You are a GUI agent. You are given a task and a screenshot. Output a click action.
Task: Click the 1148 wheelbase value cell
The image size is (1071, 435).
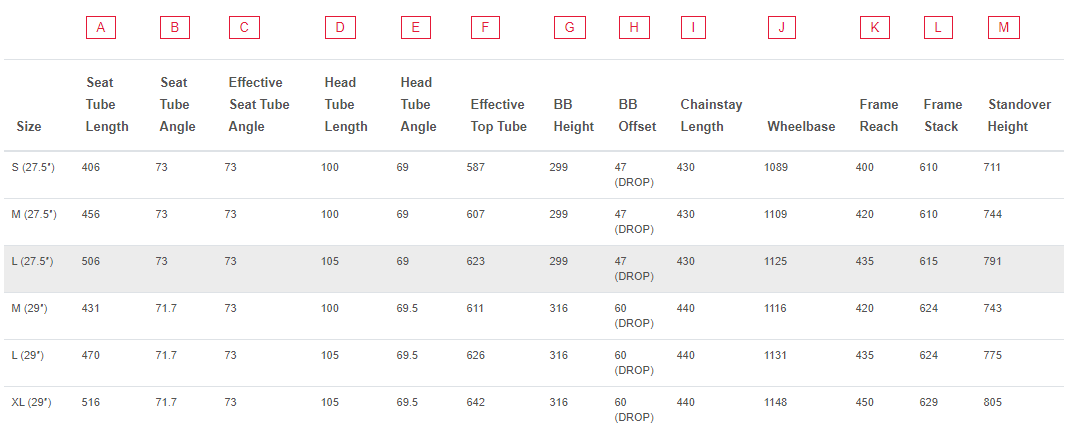pyautogui.click(x=775, y=403)
